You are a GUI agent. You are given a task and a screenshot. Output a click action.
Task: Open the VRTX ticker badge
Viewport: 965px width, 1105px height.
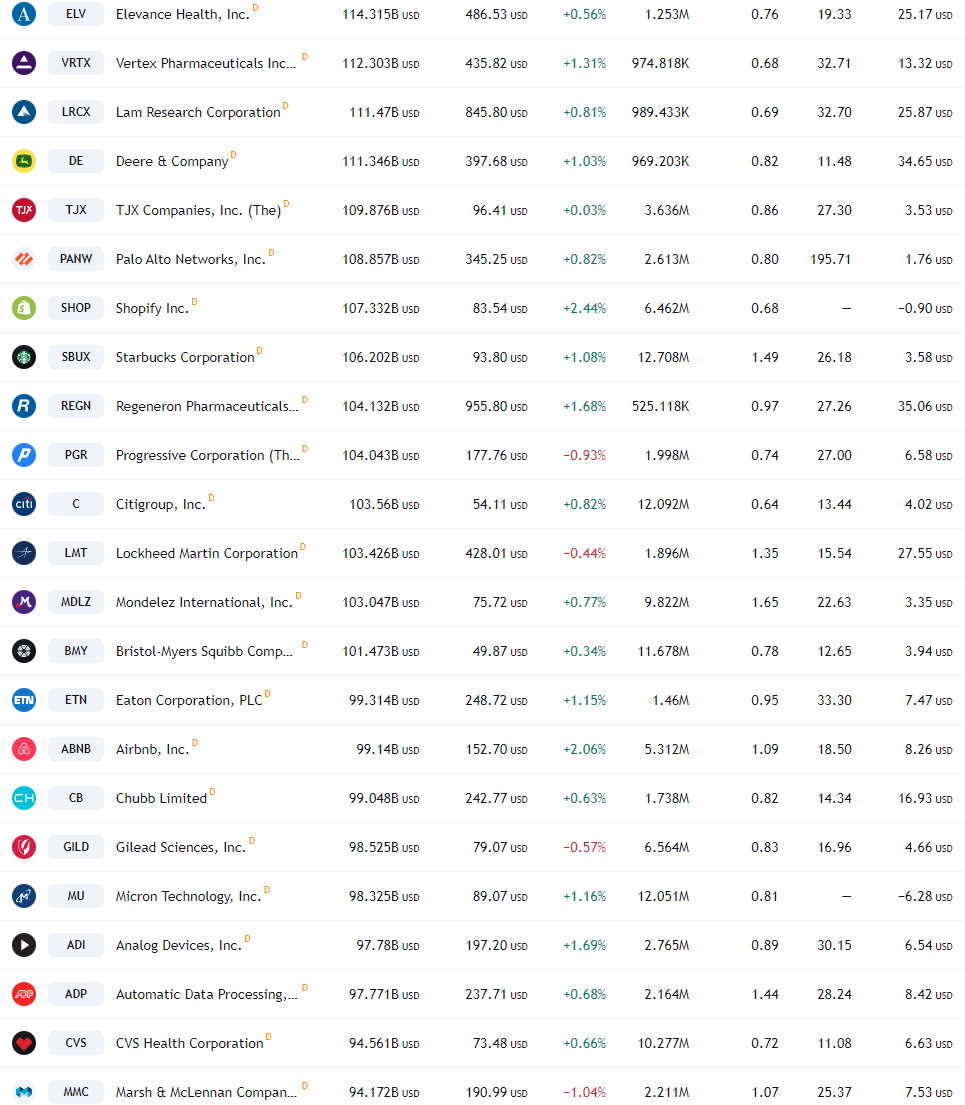75,63
